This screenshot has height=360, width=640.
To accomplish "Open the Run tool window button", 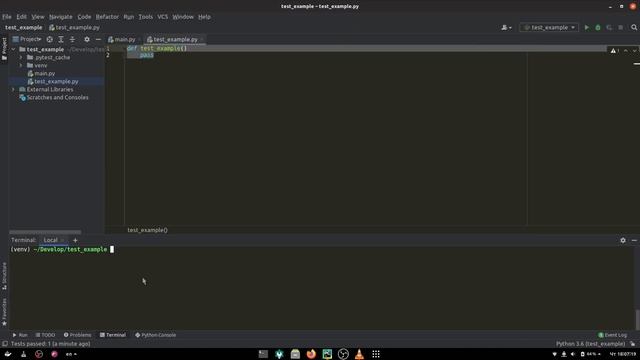I will [x=20, y=335].
